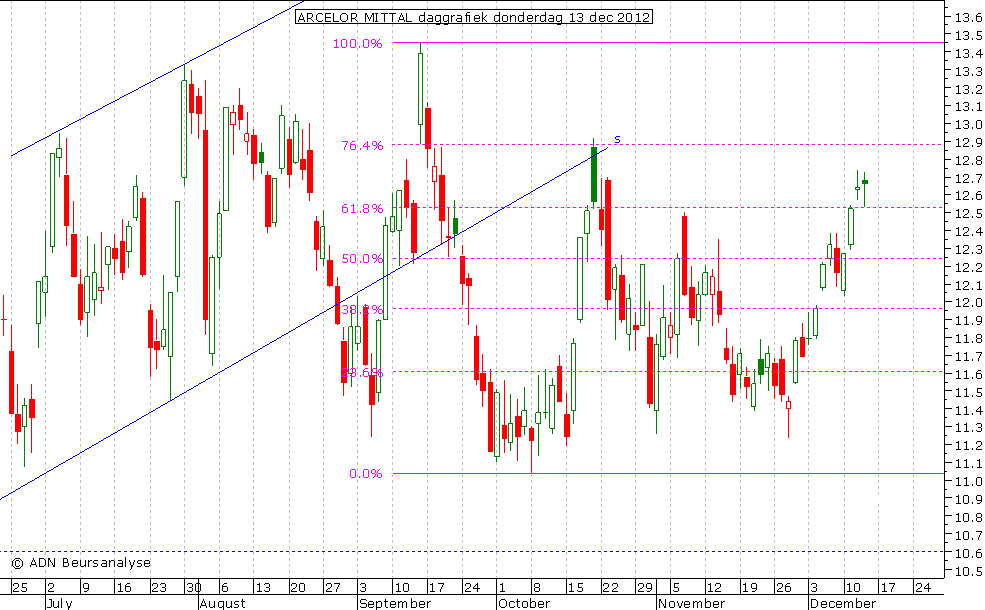The height and width of the screenshot is (610, 985).
Task: Select the 50.0% Fibonacci label
Action: tap(362, 259)
